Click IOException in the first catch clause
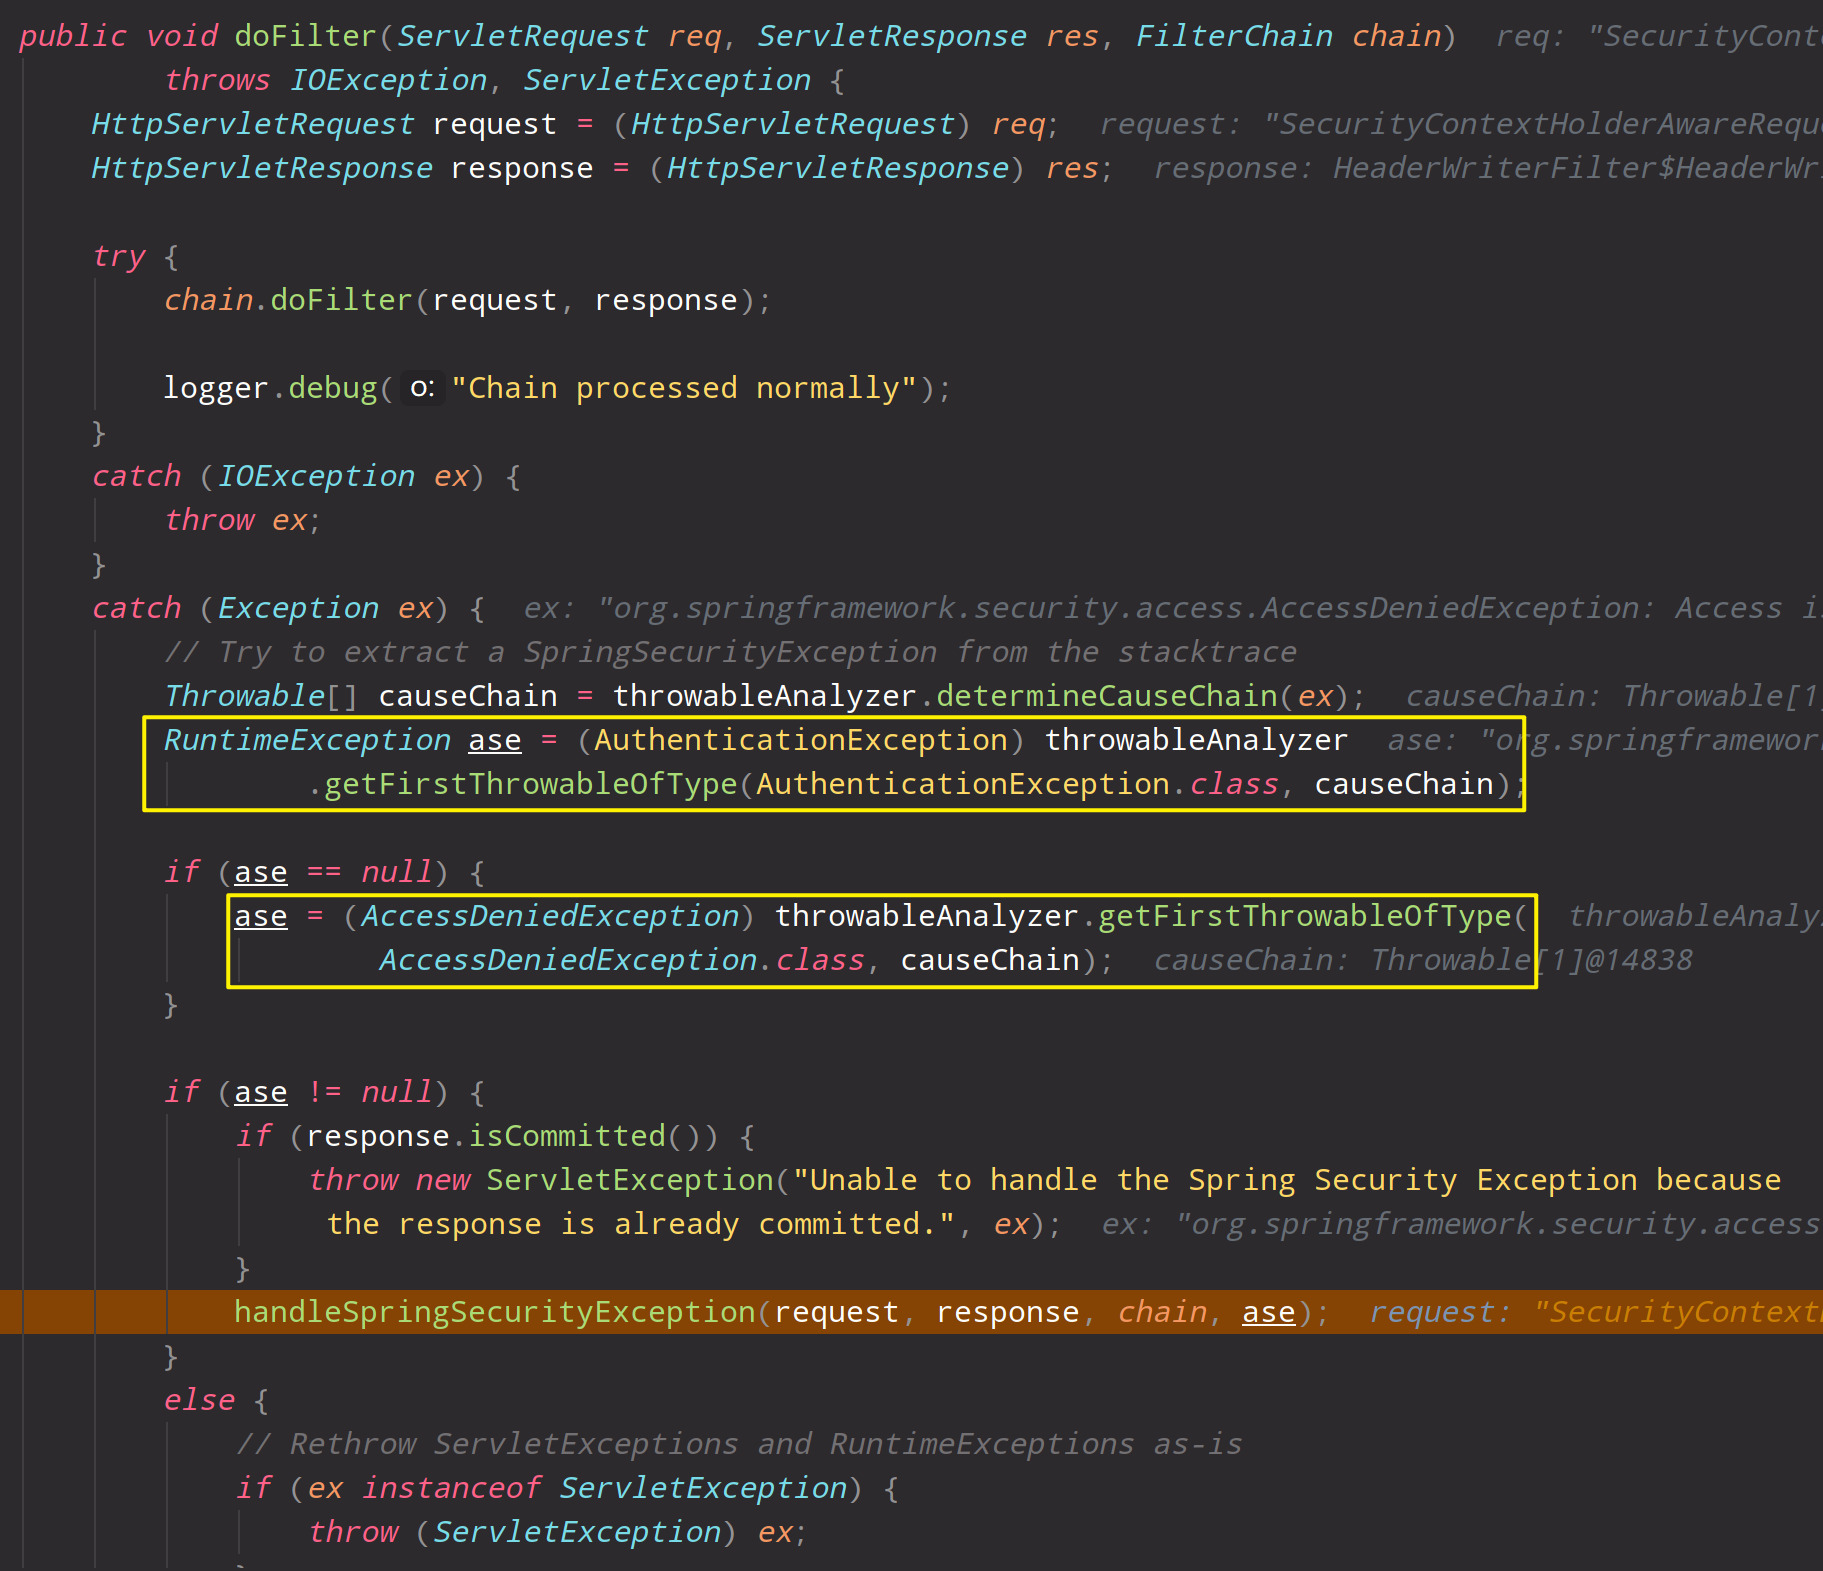 pyautogui.click(x=316, y=476)
